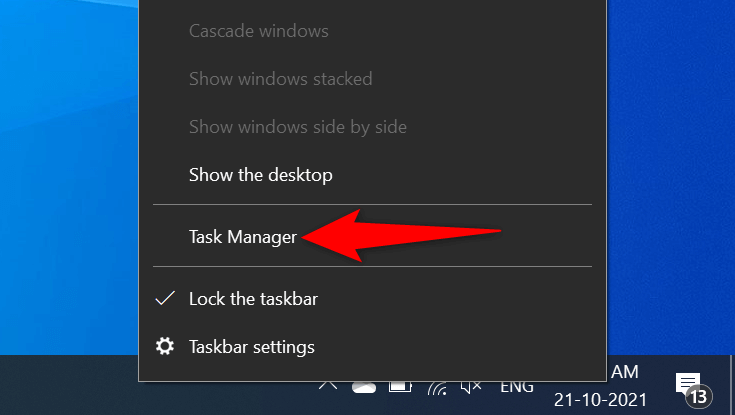Click the notification count badge showing 13
The height and width of the screenshot is (415, 735).
(698, 397)
